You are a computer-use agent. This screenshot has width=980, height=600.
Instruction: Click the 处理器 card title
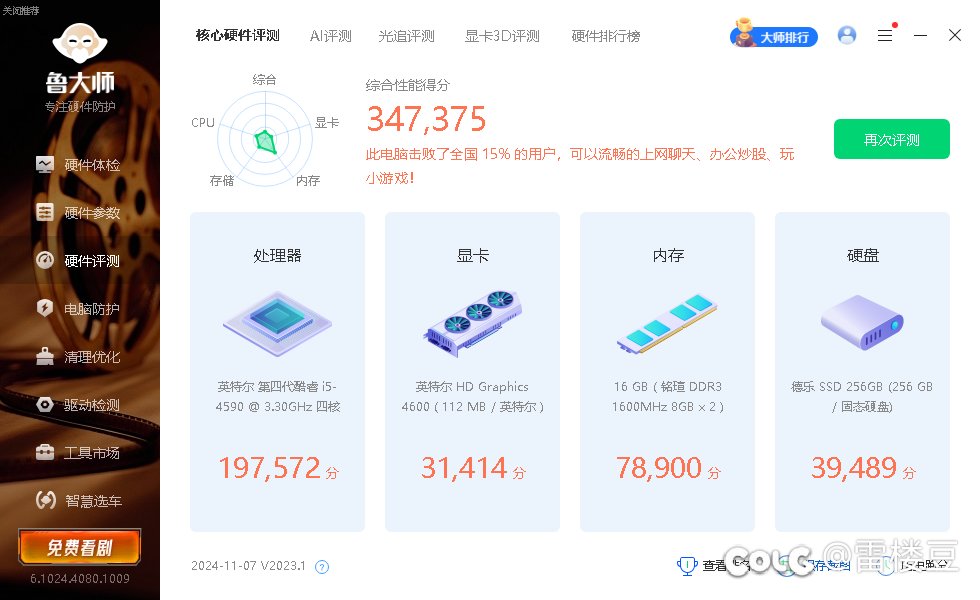point(278,255)
